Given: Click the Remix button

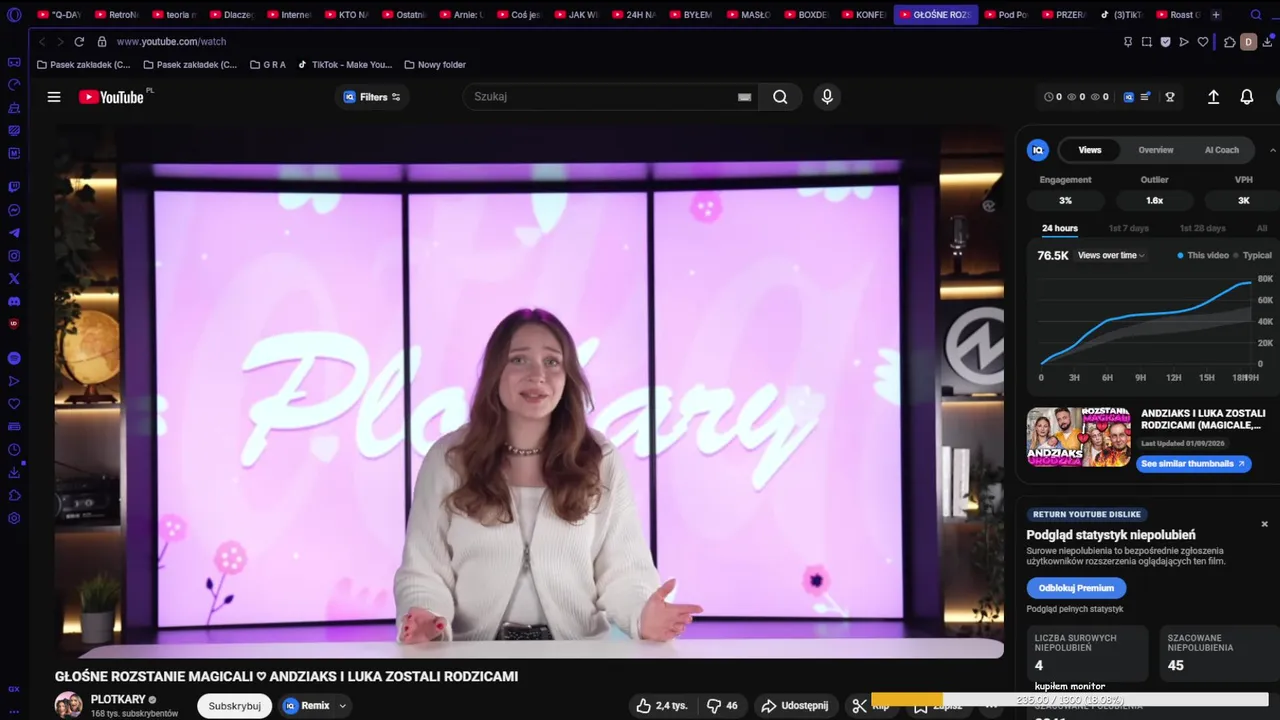Looking at the screenshot, I should tap(306, 705).
